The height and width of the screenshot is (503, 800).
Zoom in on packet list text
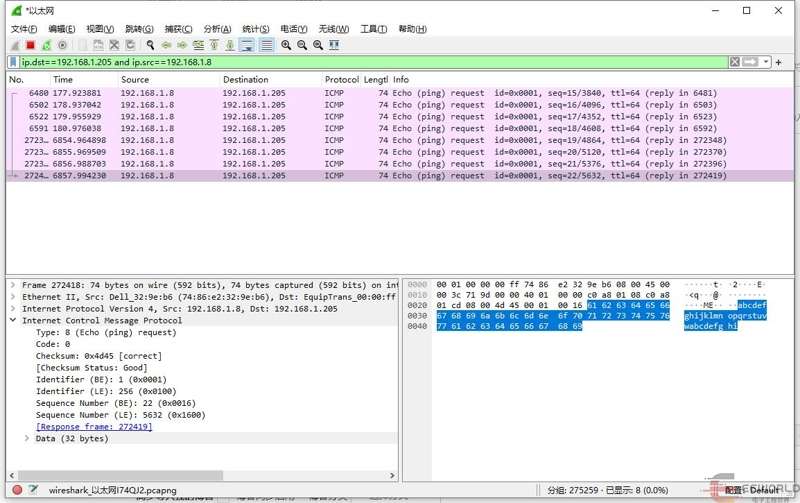pos(286,45)
